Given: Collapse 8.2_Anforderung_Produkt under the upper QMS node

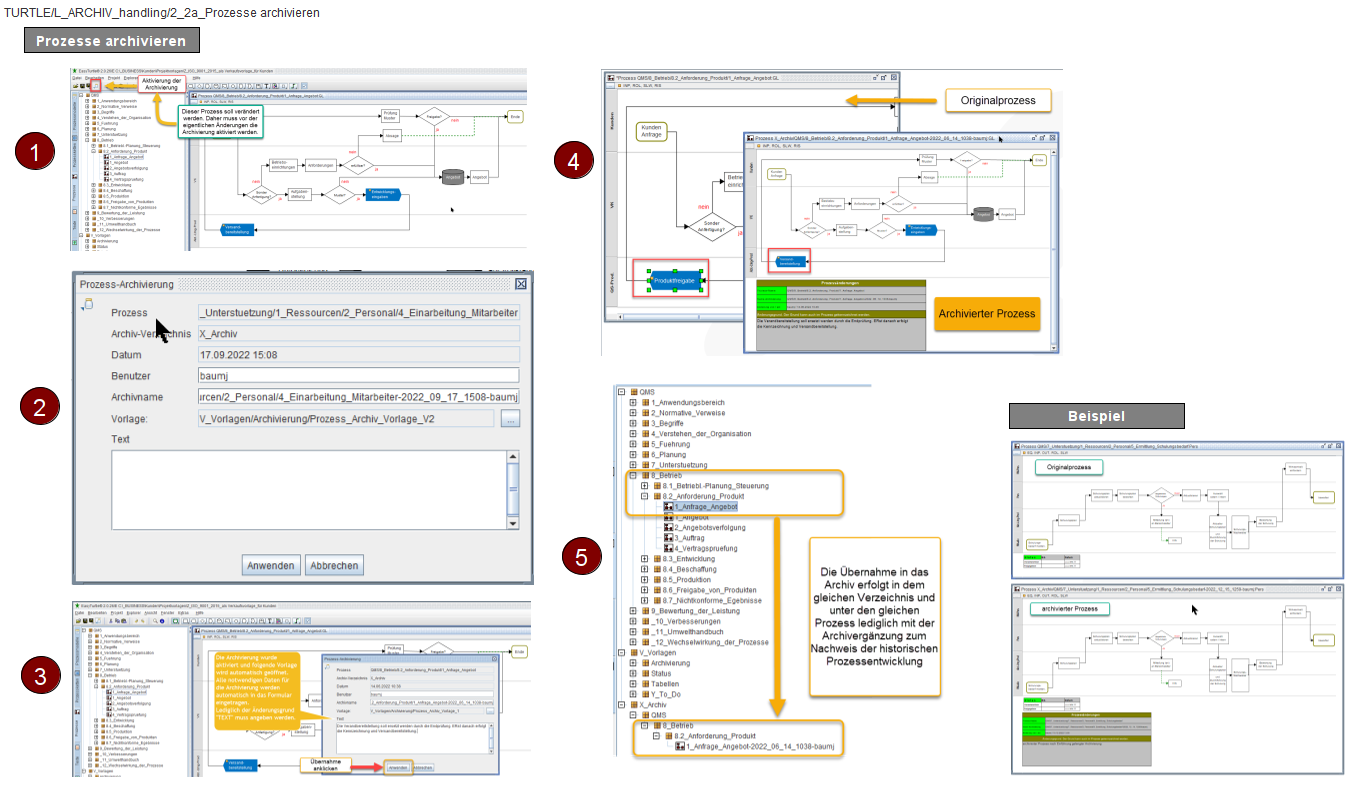Looking at the screenshot, I should click(644, 496).
